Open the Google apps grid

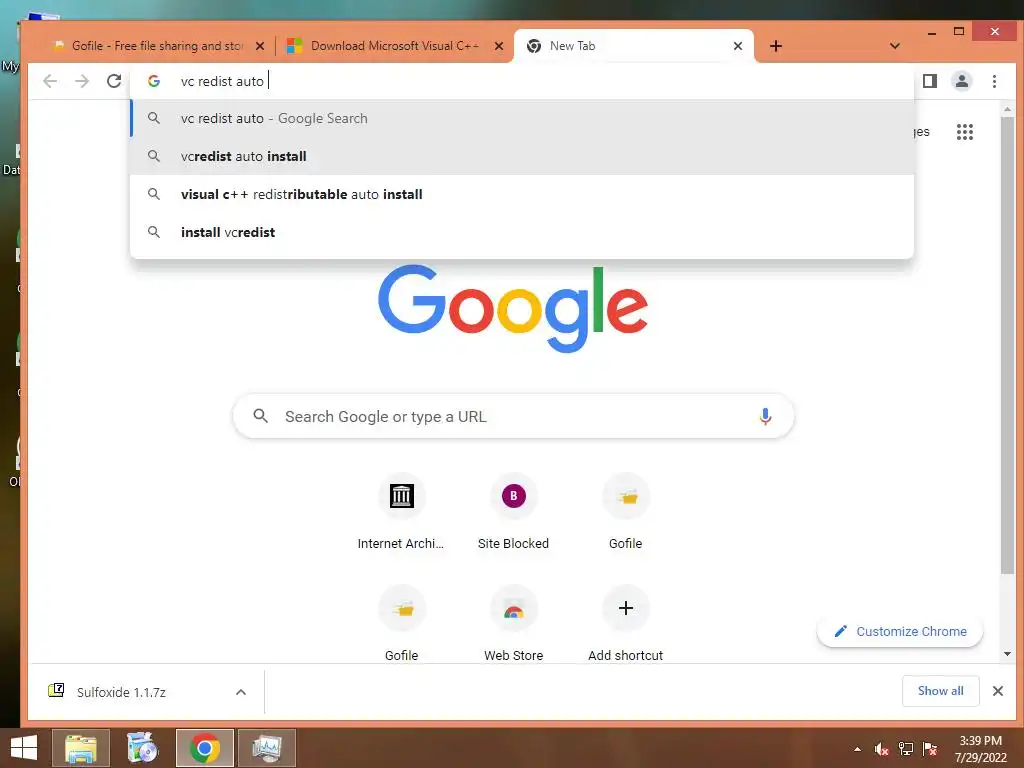coord(965,132)
